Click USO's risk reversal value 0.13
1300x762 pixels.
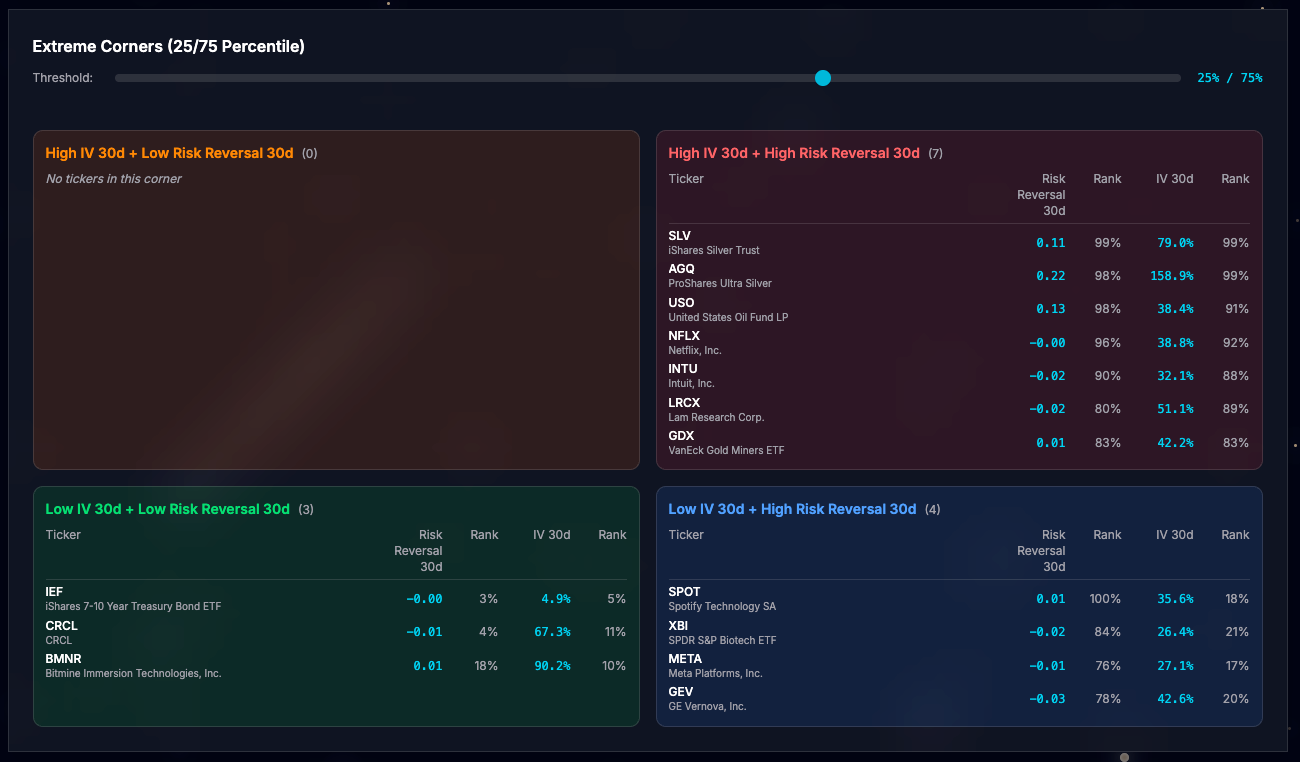pos(1051,309)
